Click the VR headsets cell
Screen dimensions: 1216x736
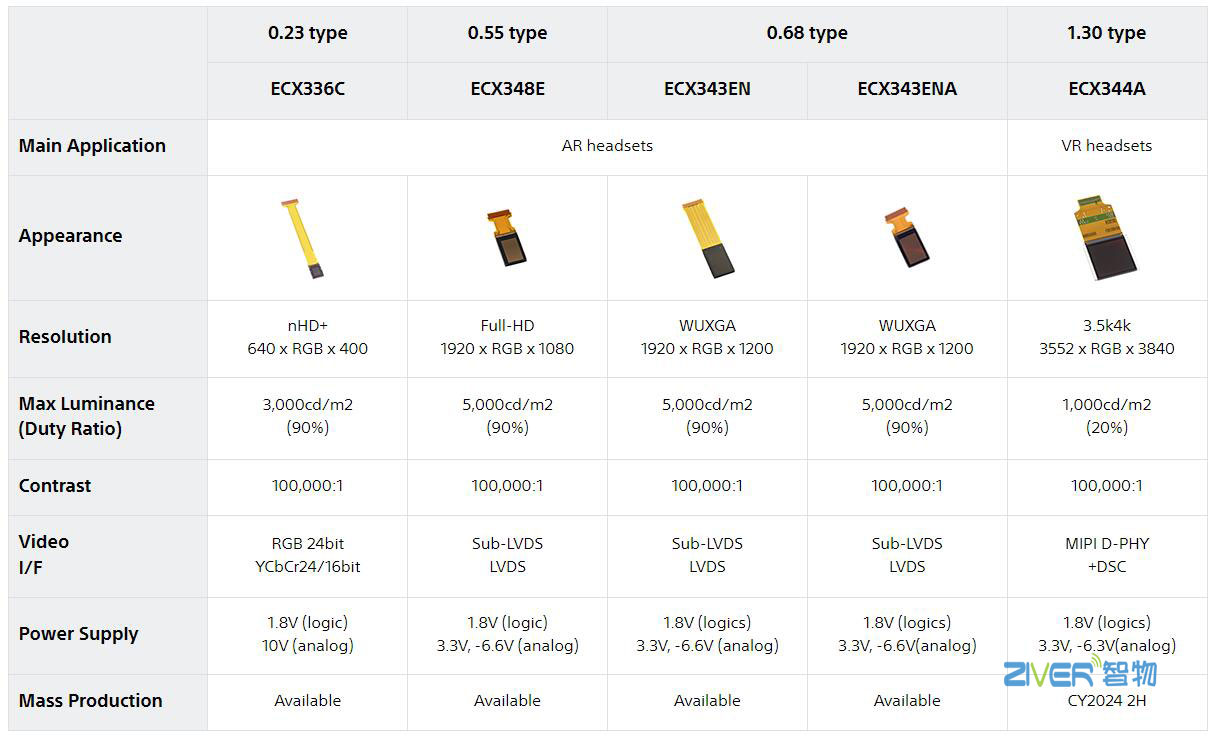(x=1106, y=146)
